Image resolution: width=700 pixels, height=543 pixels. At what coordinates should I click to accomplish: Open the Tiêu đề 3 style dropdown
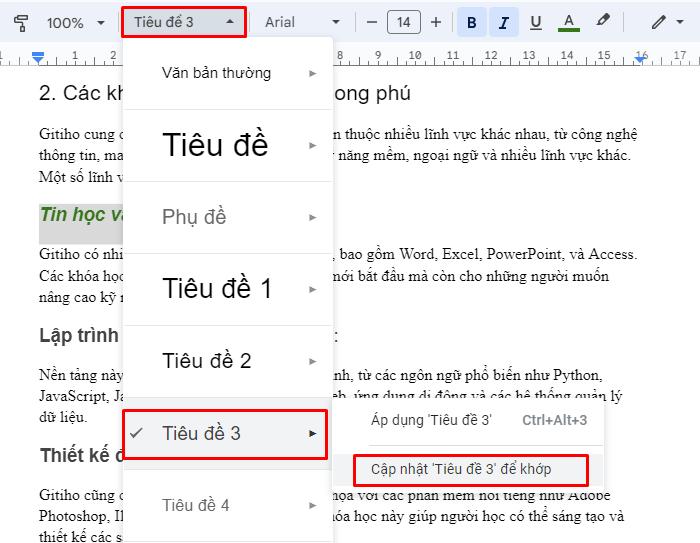click(183, 22)
